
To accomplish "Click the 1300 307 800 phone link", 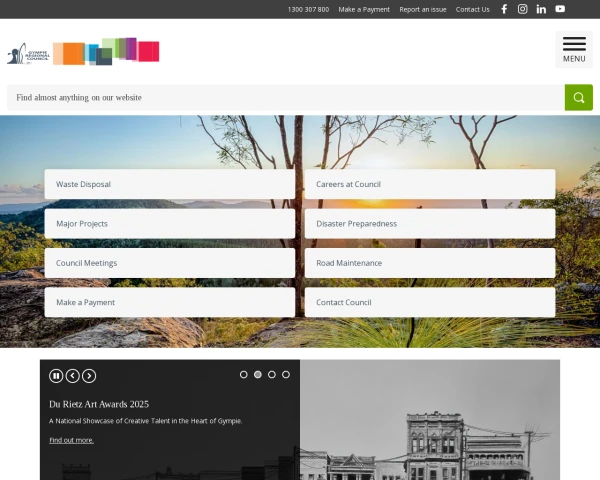I will point(308,10).
